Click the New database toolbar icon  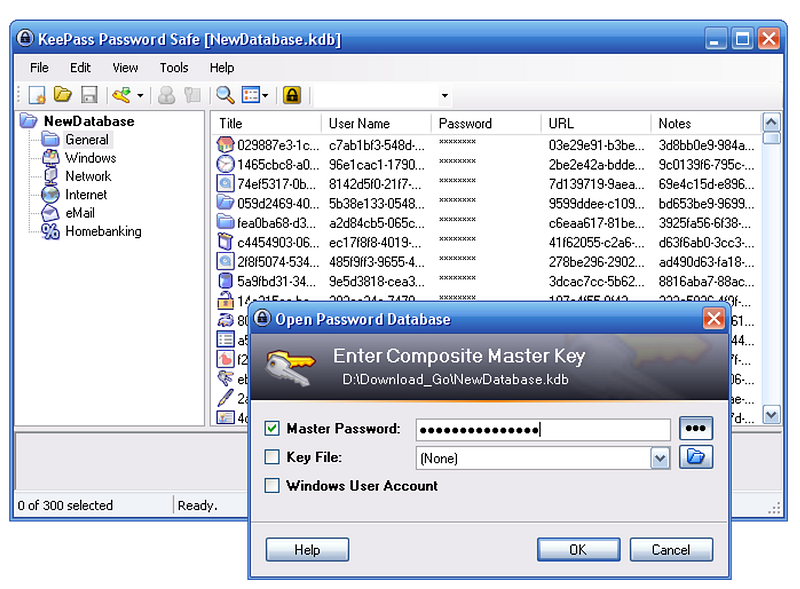[x=37, y=95]
